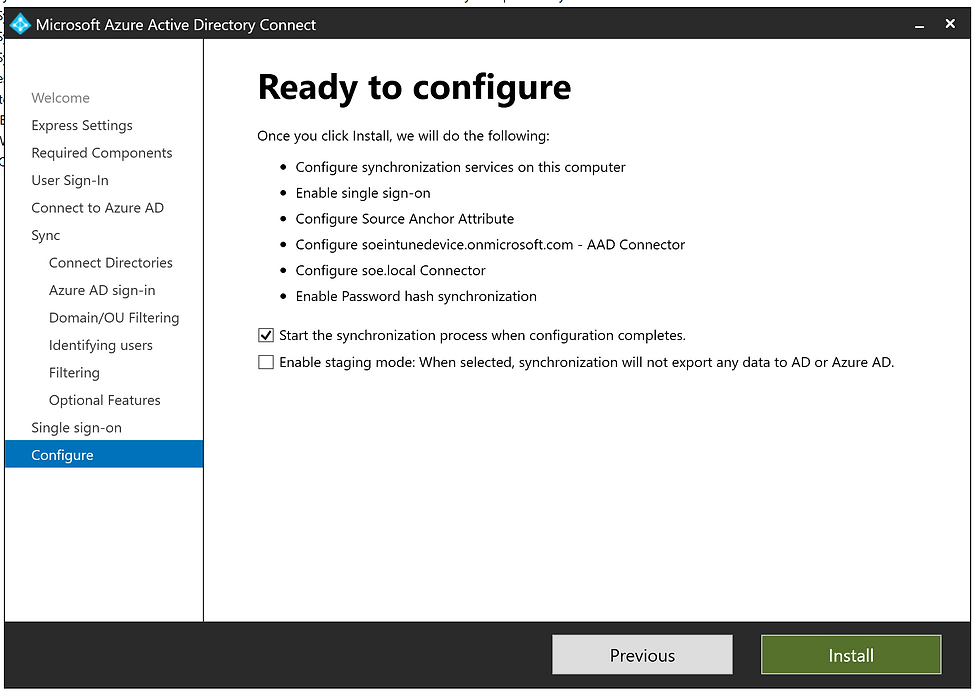The image size is (980, 700).
Task: Open Azure AD sign-in sub-step
Action: point(102,291)
